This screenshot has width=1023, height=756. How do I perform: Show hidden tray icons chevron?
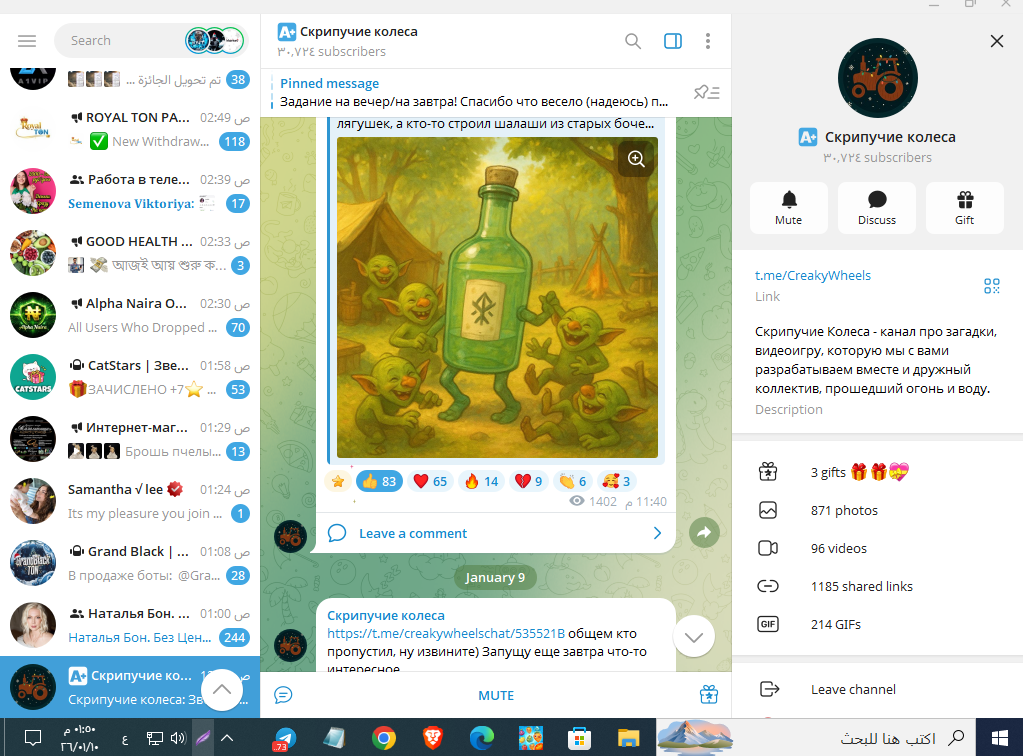pos(227,738)
